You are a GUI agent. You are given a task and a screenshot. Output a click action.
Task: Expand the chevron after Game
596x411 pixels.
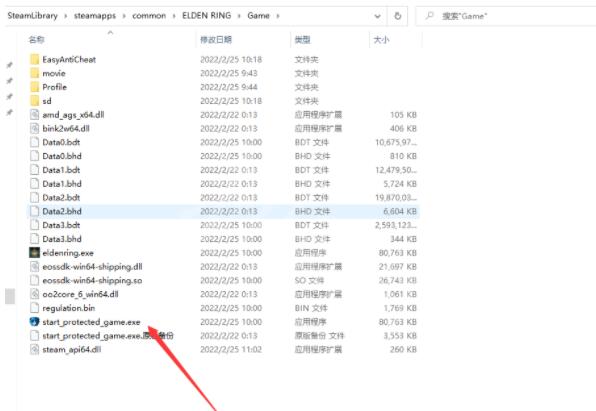(x=278, y=16)
